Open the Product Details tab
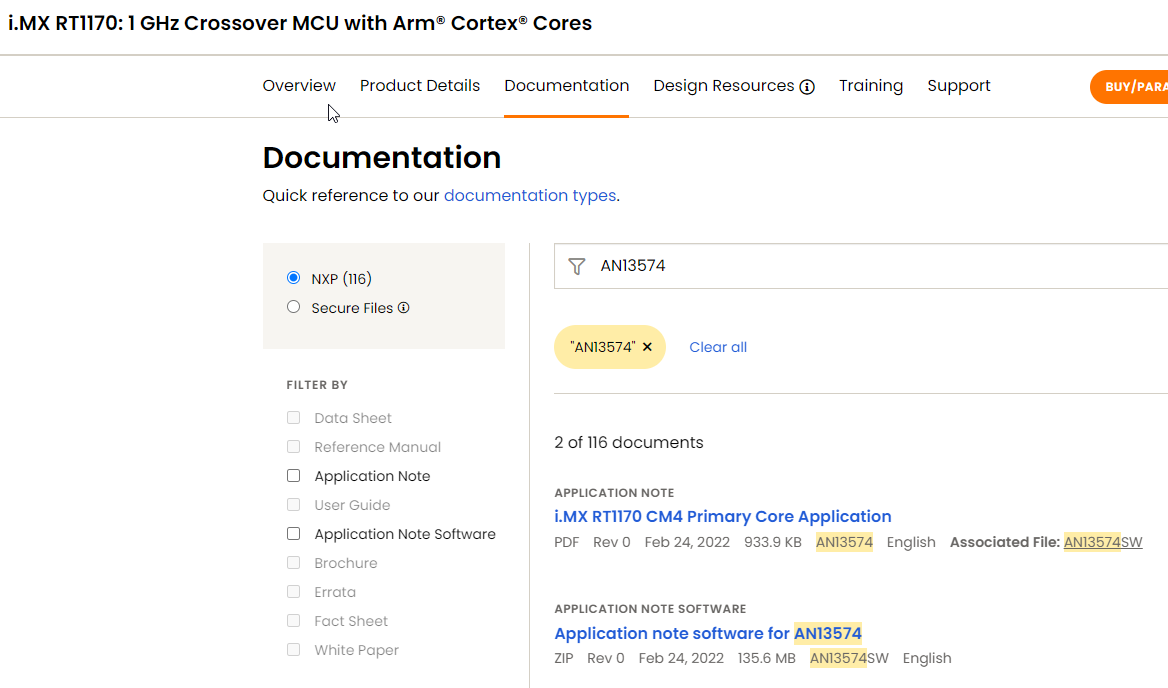1168x688 pixels. 419,85
